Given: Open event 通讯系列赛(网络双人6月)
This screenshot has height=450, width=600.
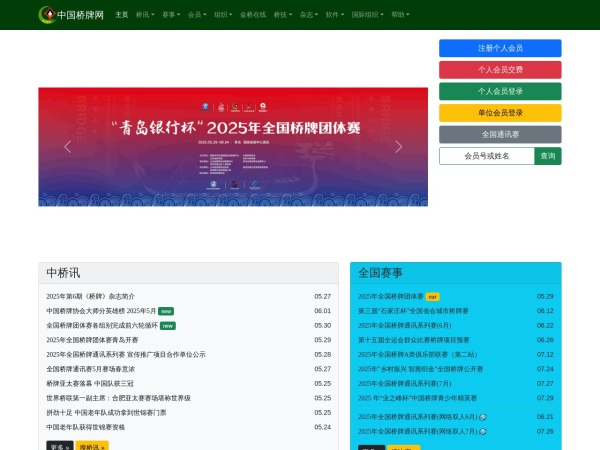Looking at the screenshot, I should (417, 417).
